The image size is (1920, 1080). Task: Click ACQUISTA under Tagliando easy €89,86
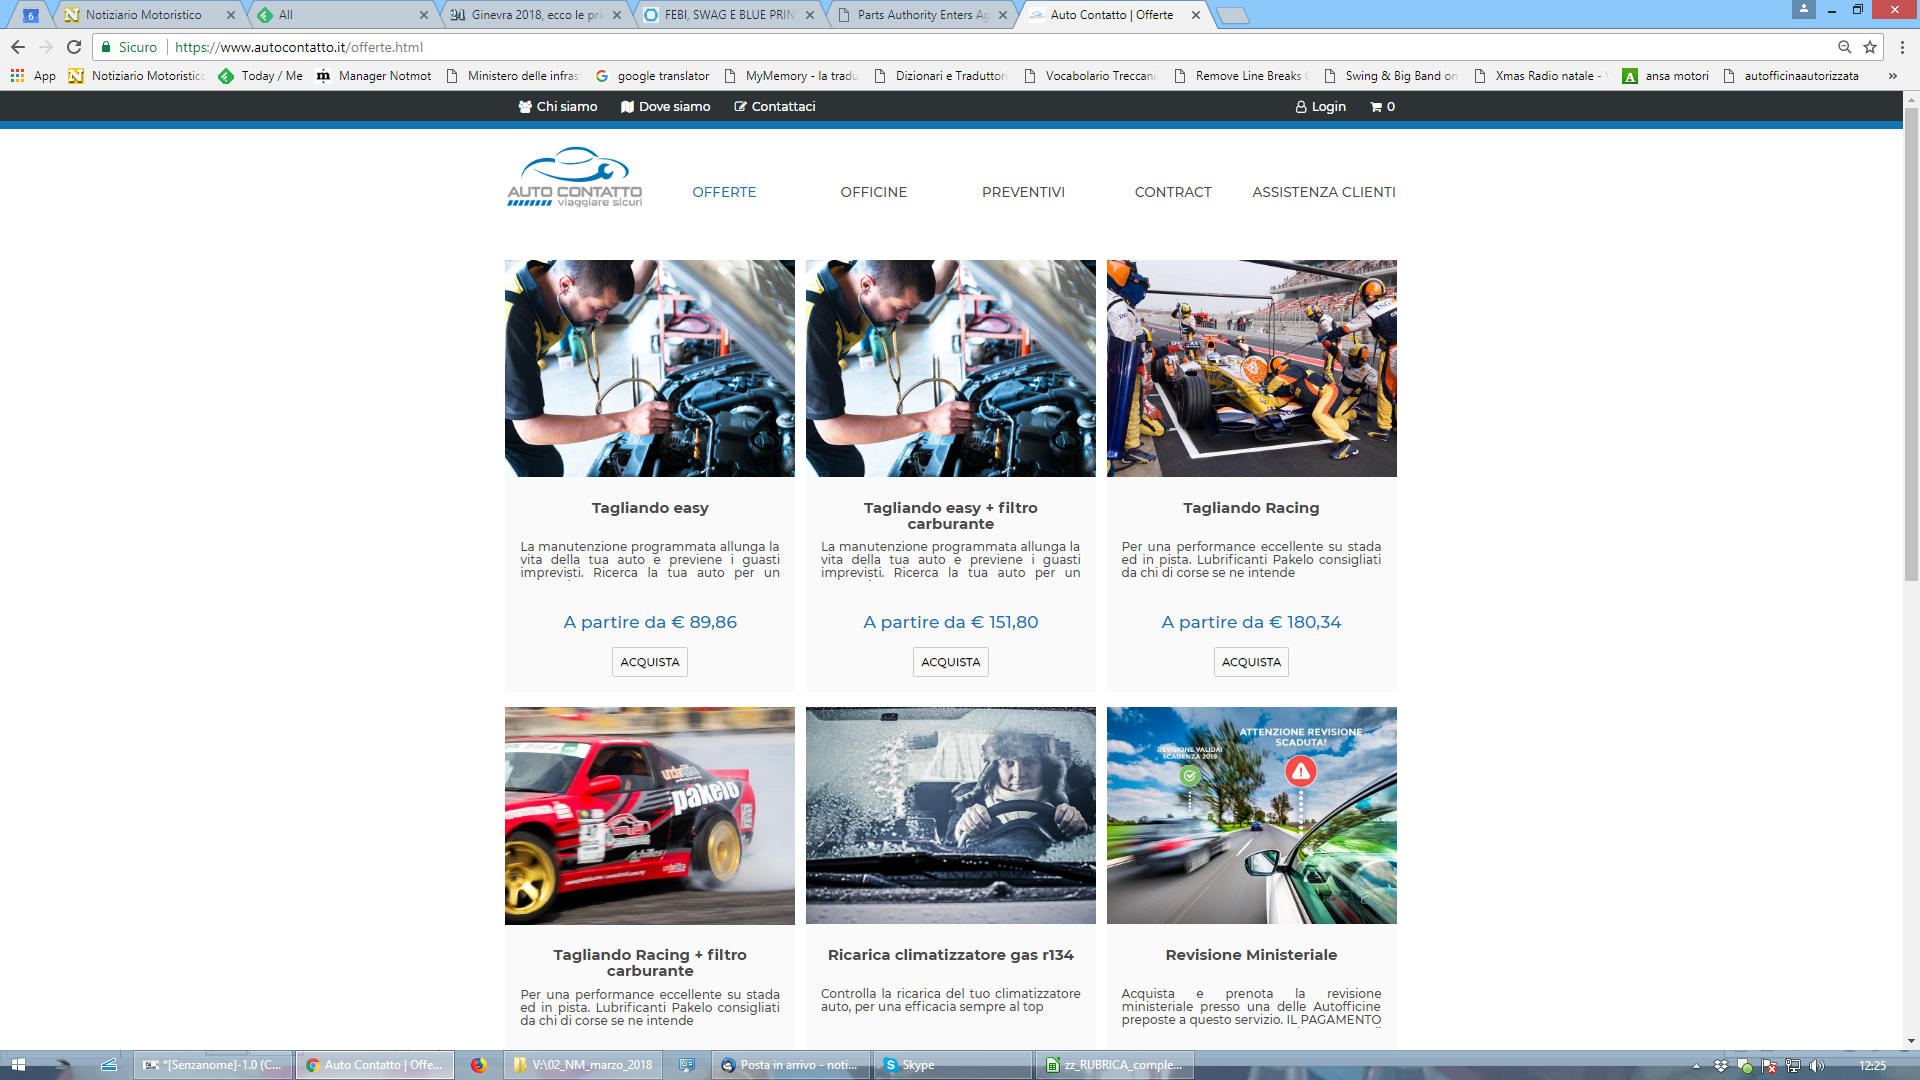coord(650,662)
